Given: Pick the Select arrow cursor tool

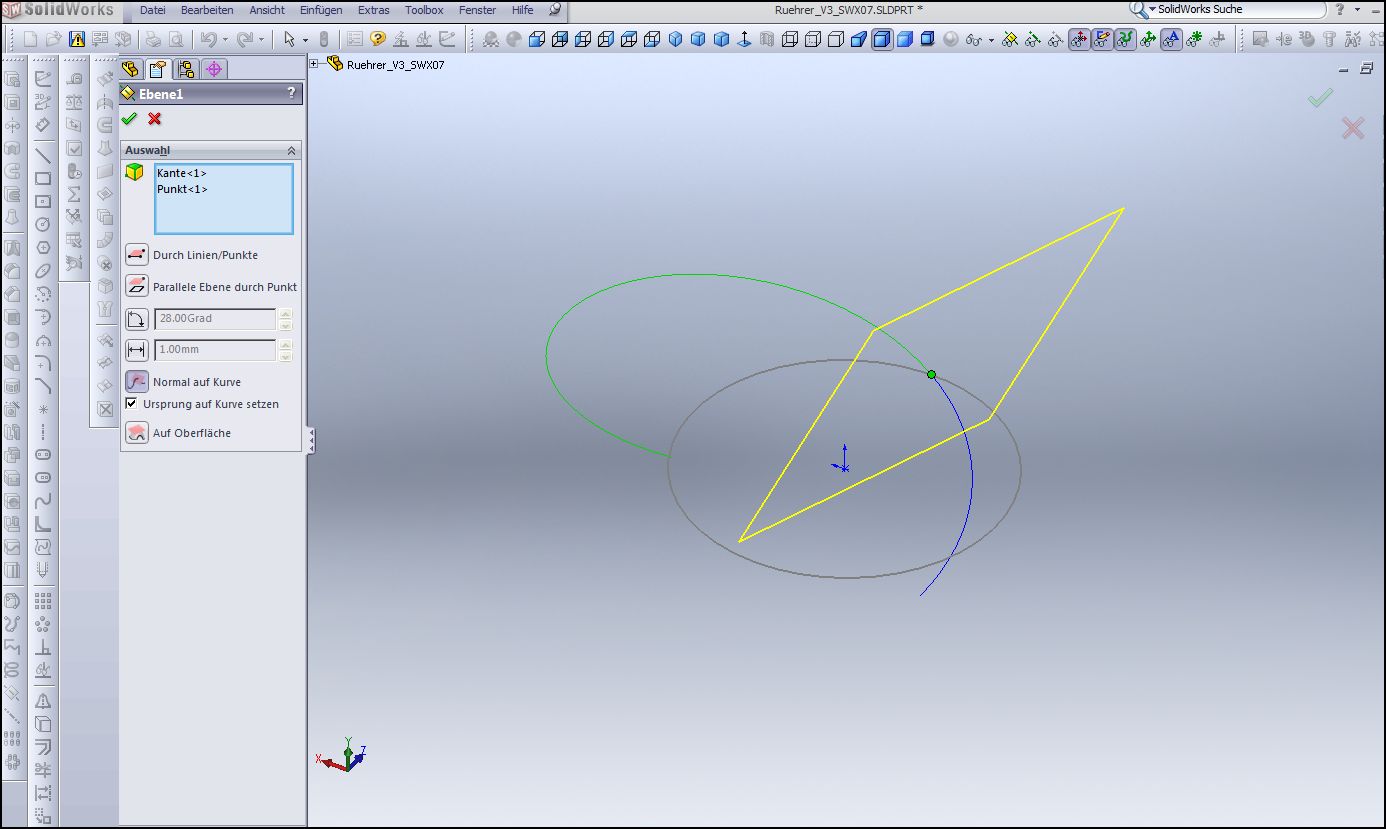Looking at the screenshot, I should point(289,40).
